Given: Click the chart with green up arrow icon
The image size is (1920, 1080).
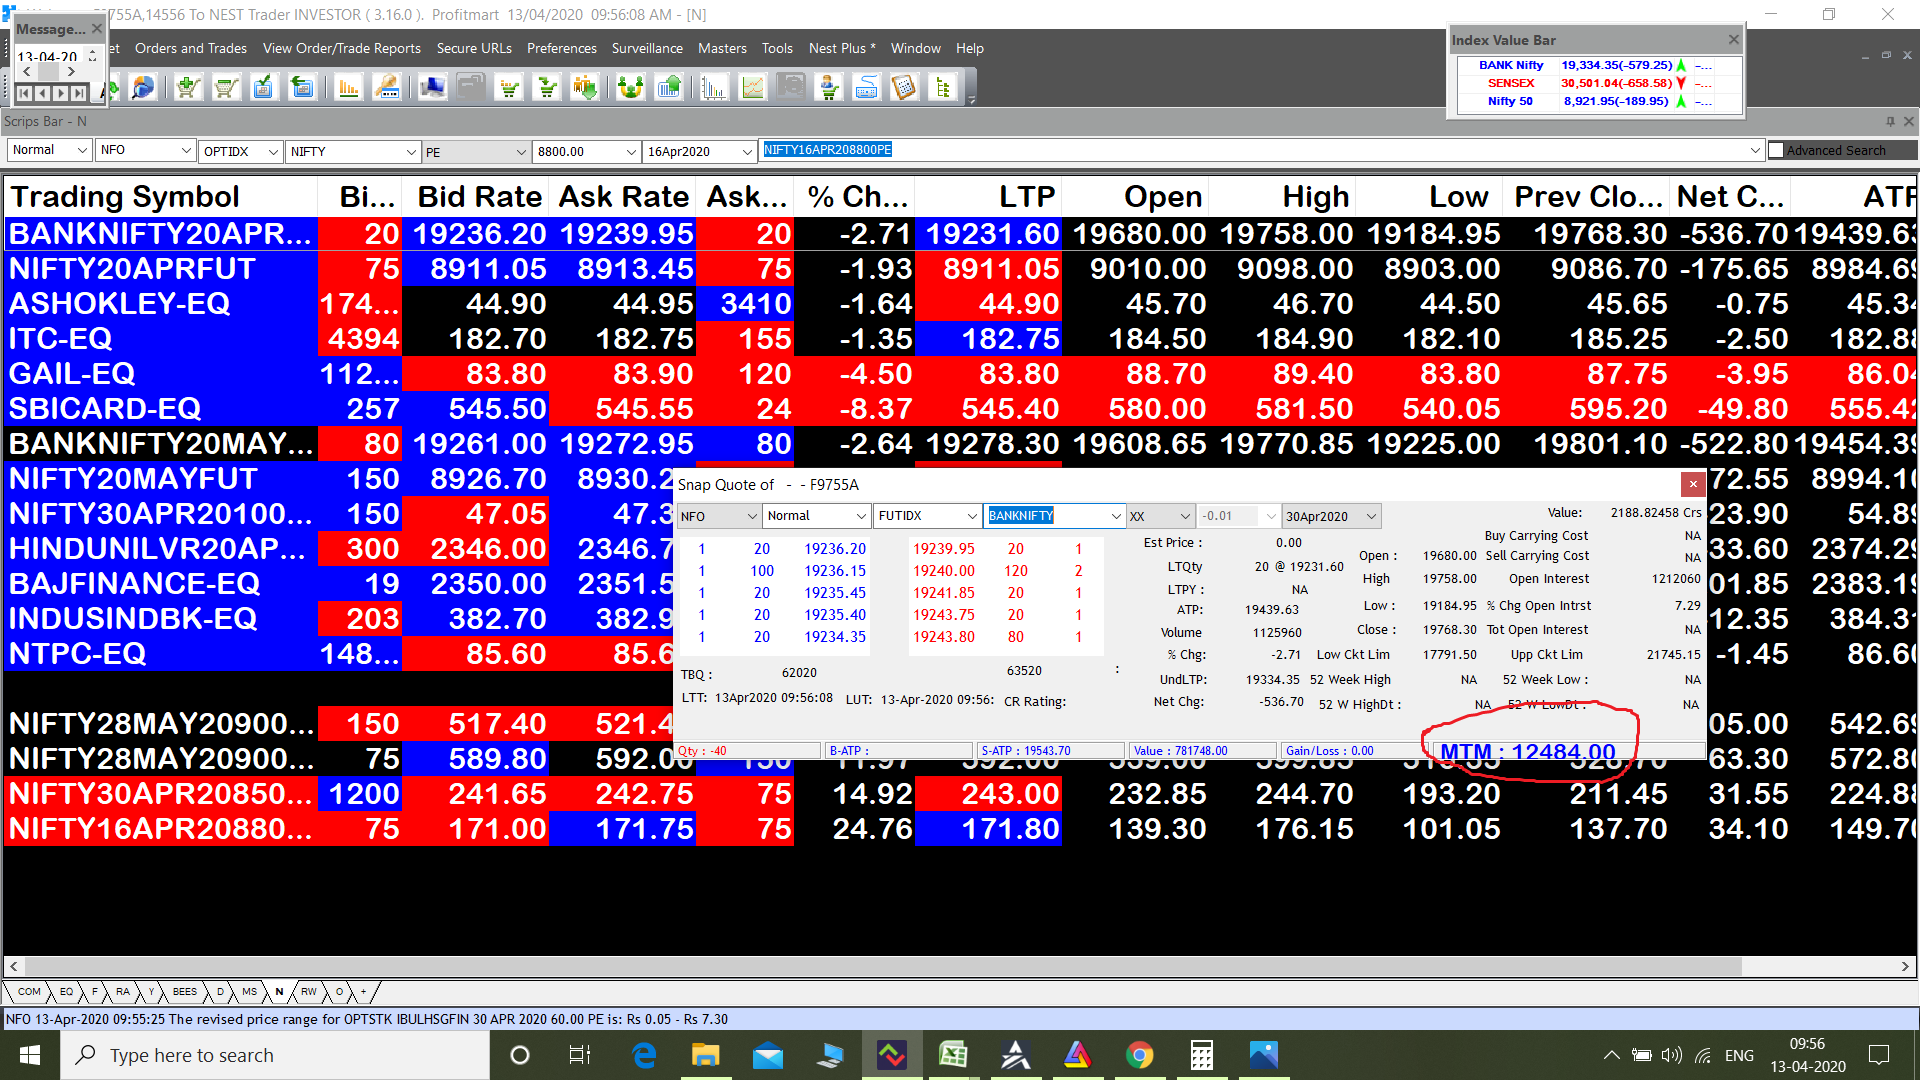Looking at the screenshot, I should click(669, 88).
